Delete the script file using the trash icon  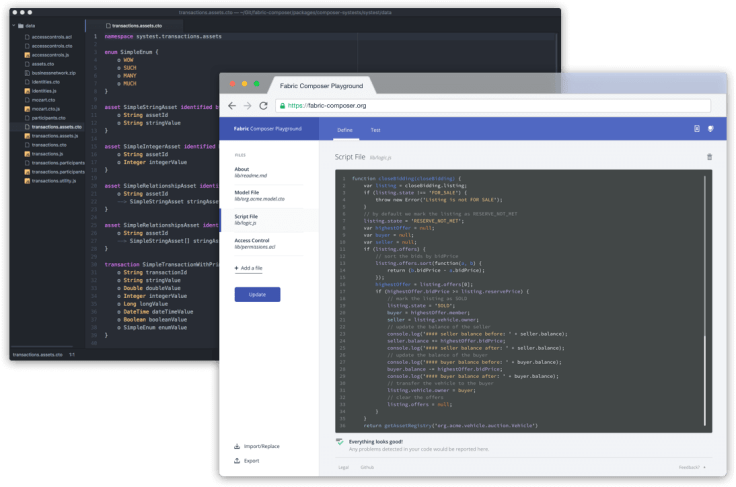click(x=710, y=157)
